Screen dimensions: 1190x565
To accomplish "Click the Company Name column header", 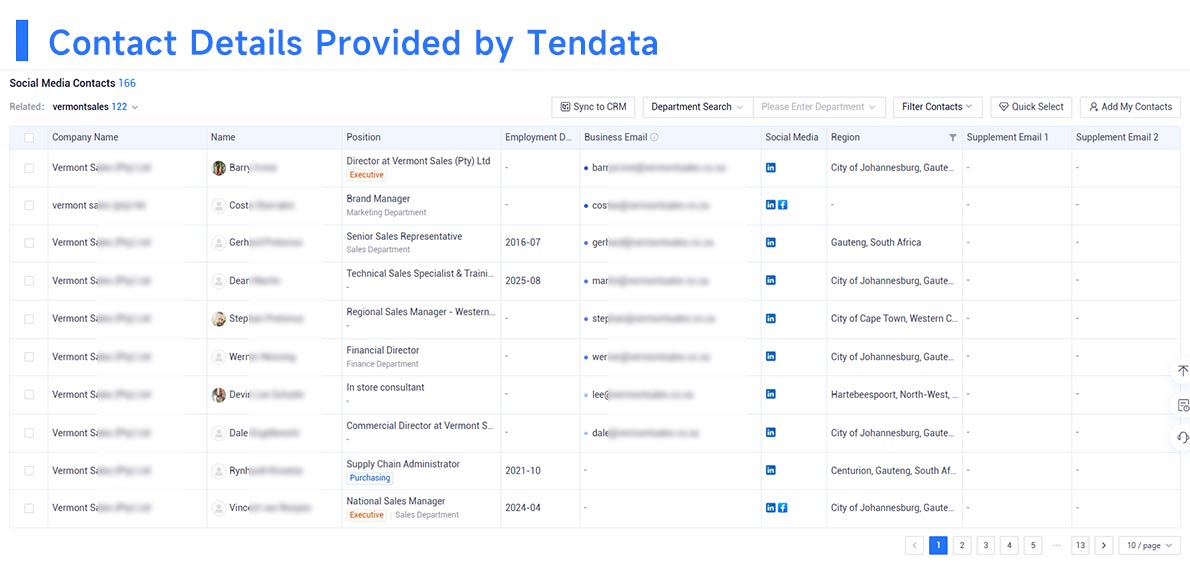I will 85,137.
